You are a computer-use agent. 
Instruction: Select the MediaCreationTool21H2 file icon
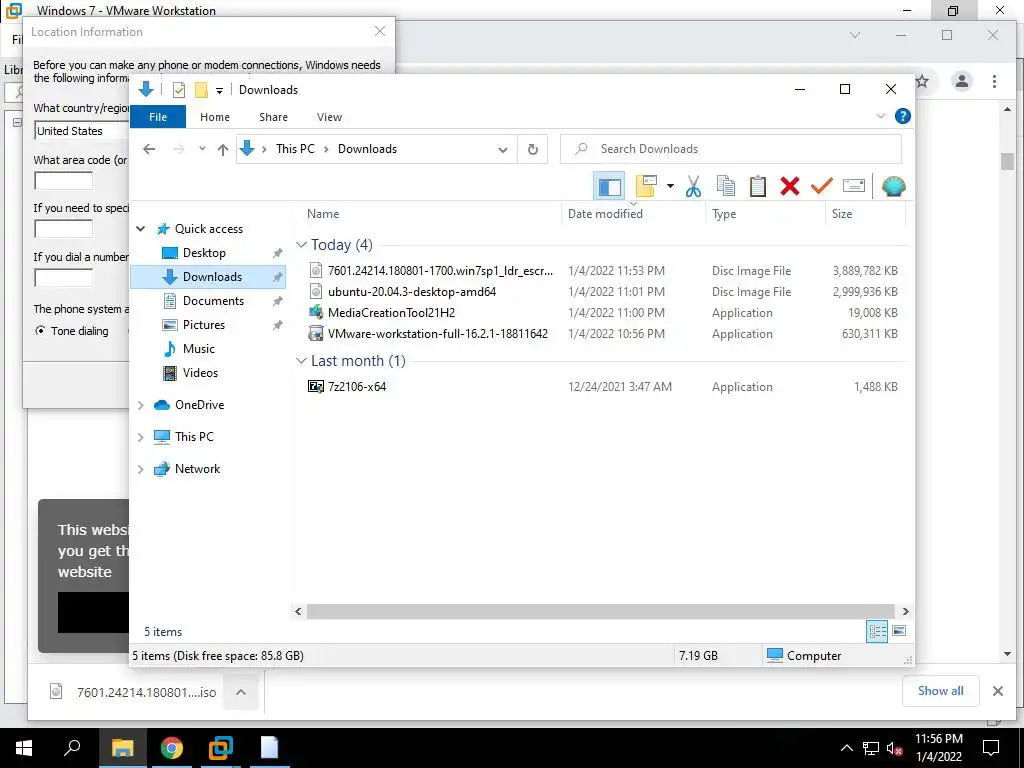[315, 312]
